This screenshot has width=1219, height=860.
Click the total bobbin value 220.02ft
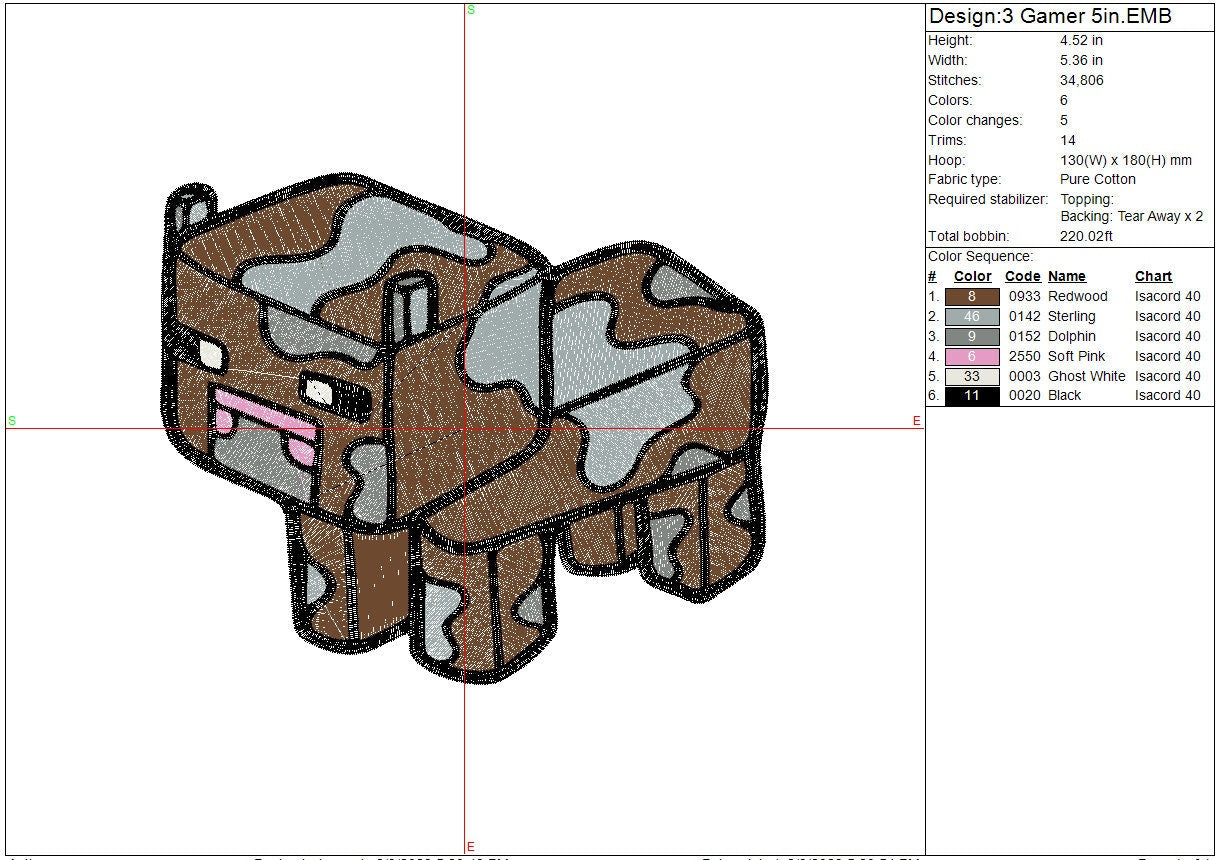(x=1086, y=237)
